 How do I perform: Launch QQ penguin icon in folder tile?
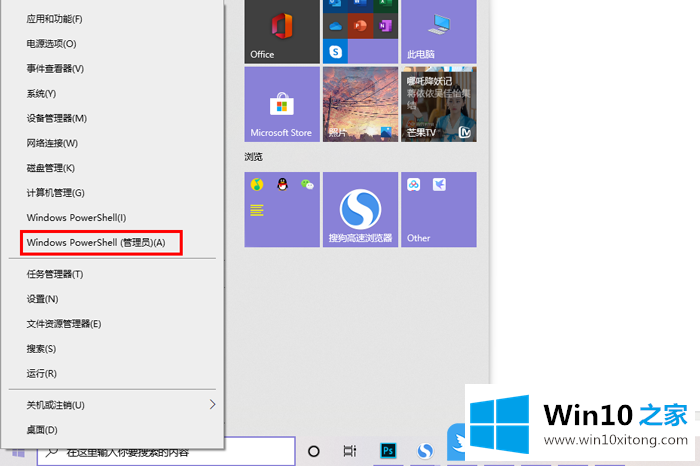[282, 184]
